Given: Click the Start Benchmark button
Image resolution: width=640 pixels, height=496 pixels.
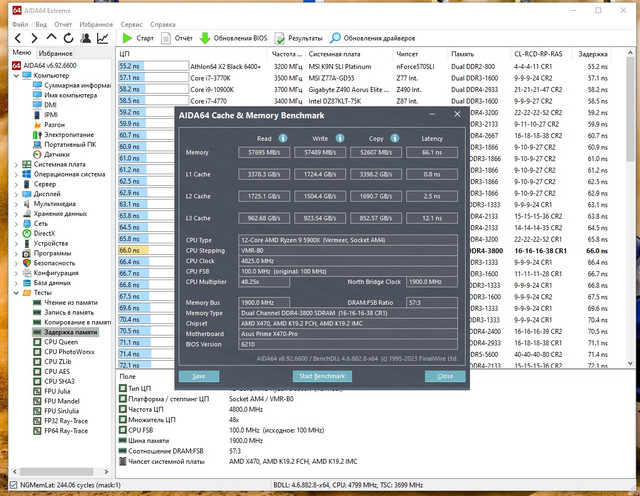Looking at the screenshot, I should [322, 376].
